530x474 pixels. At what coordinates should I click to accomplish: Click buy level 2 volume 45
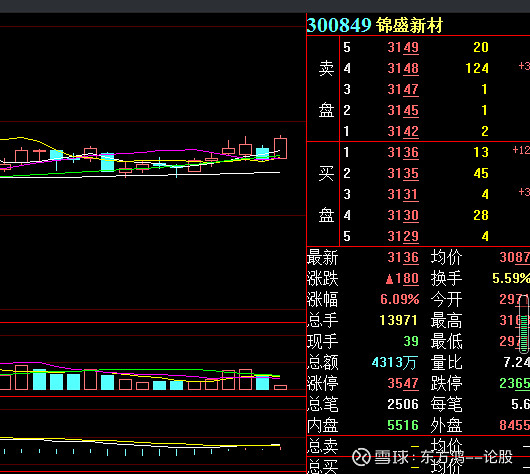point(481,173)
